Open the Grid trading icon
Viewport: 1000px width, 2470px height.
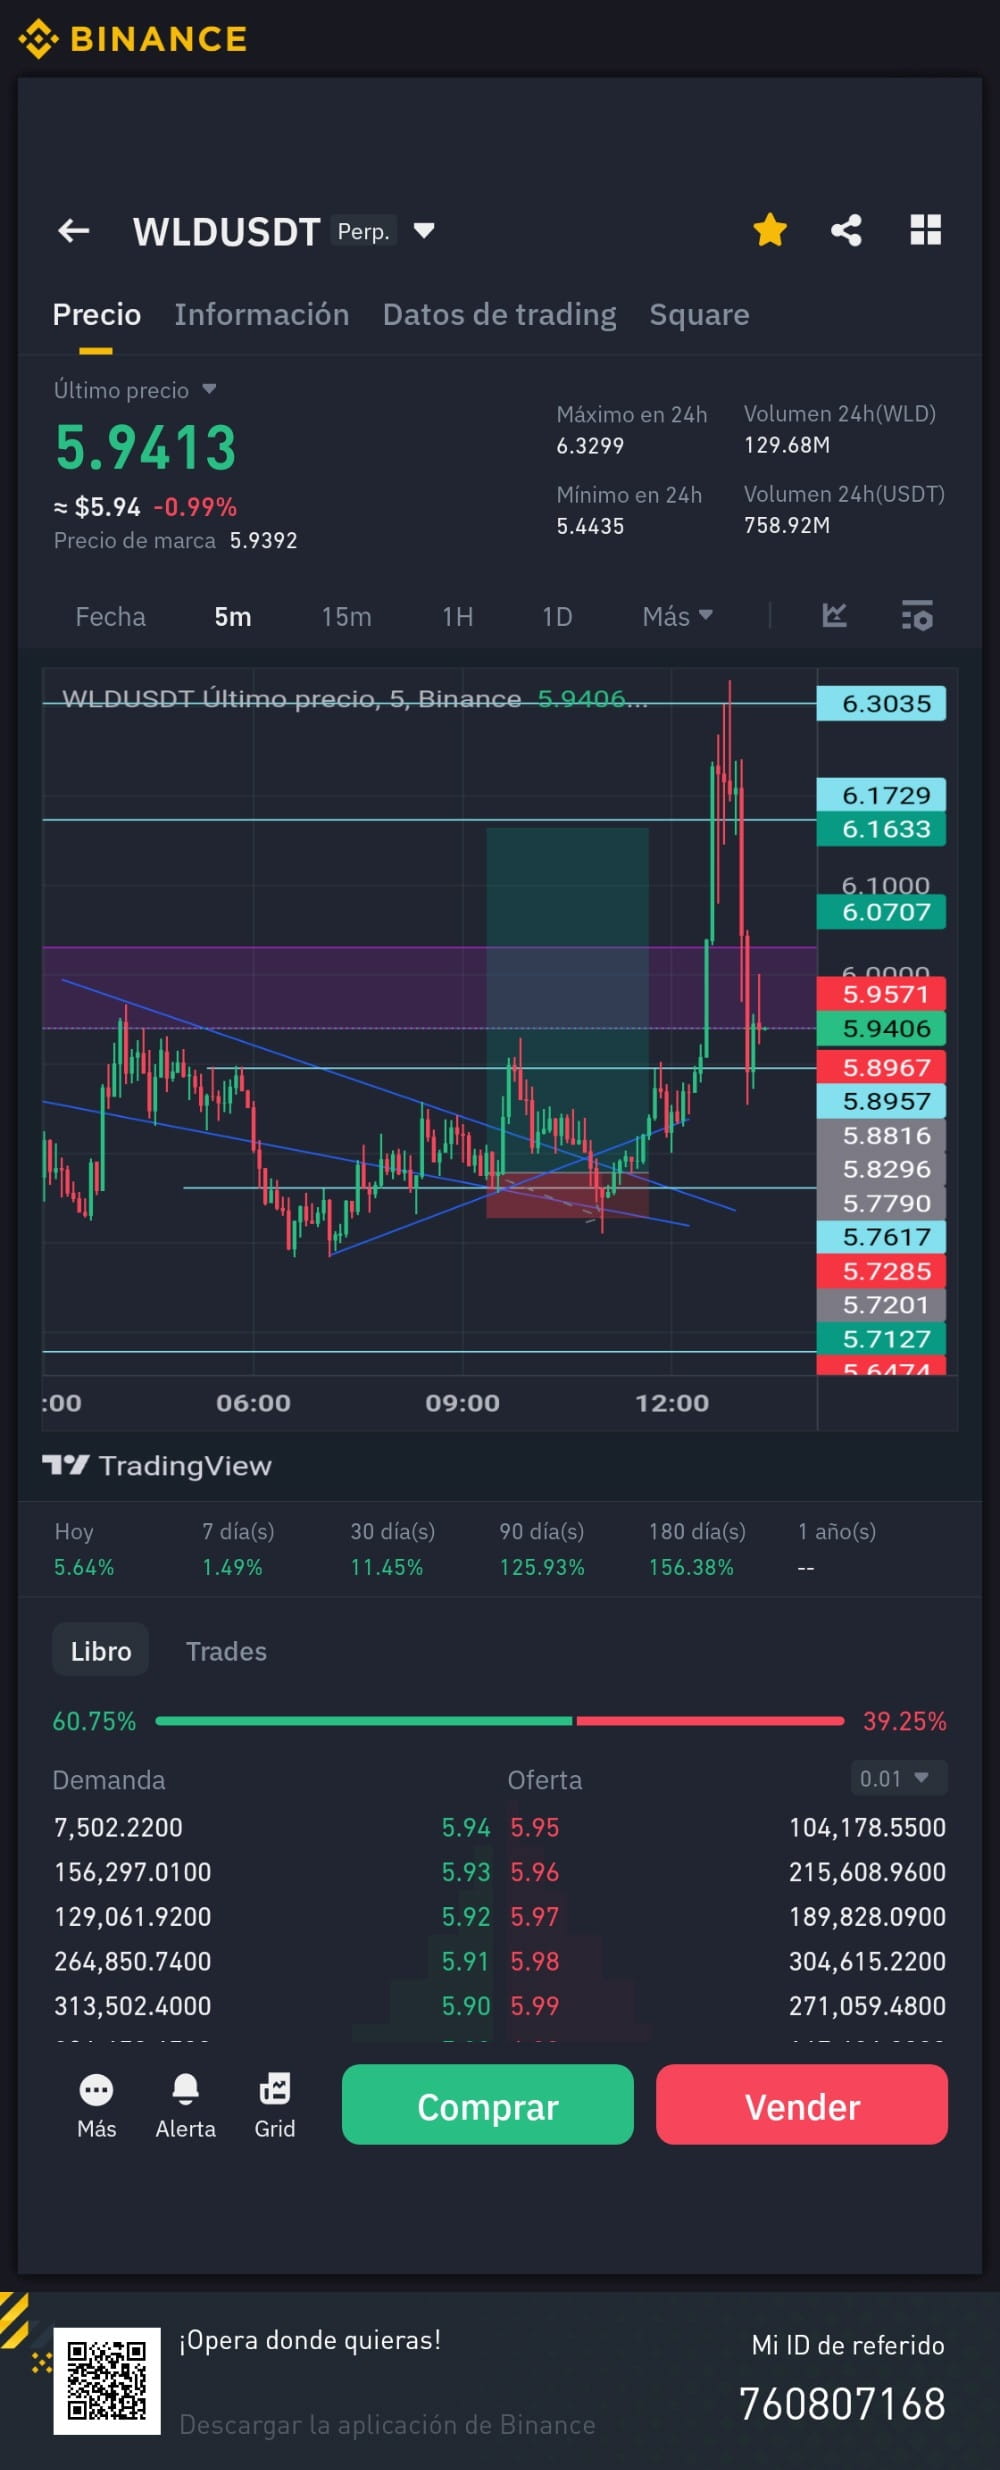274,2104
